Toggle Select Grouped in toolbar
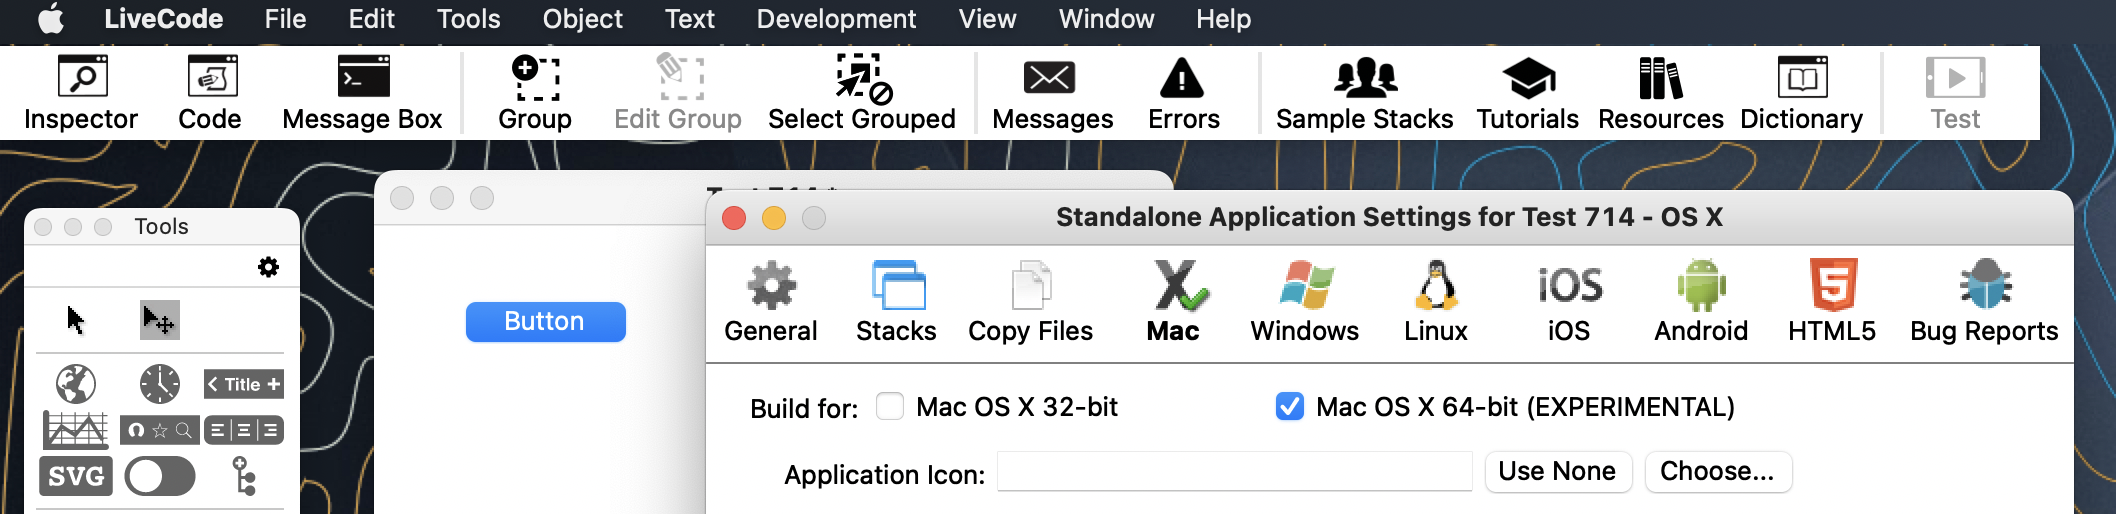2116x514 pixels. [862, 93]
